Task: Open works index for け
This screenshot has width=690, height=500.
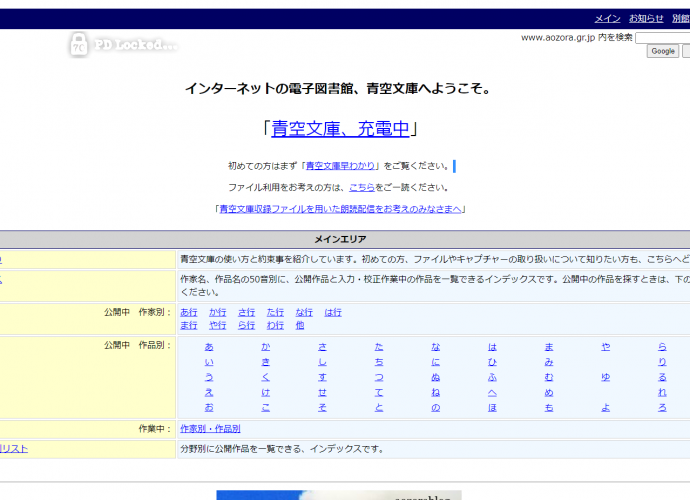Action: 266,393
